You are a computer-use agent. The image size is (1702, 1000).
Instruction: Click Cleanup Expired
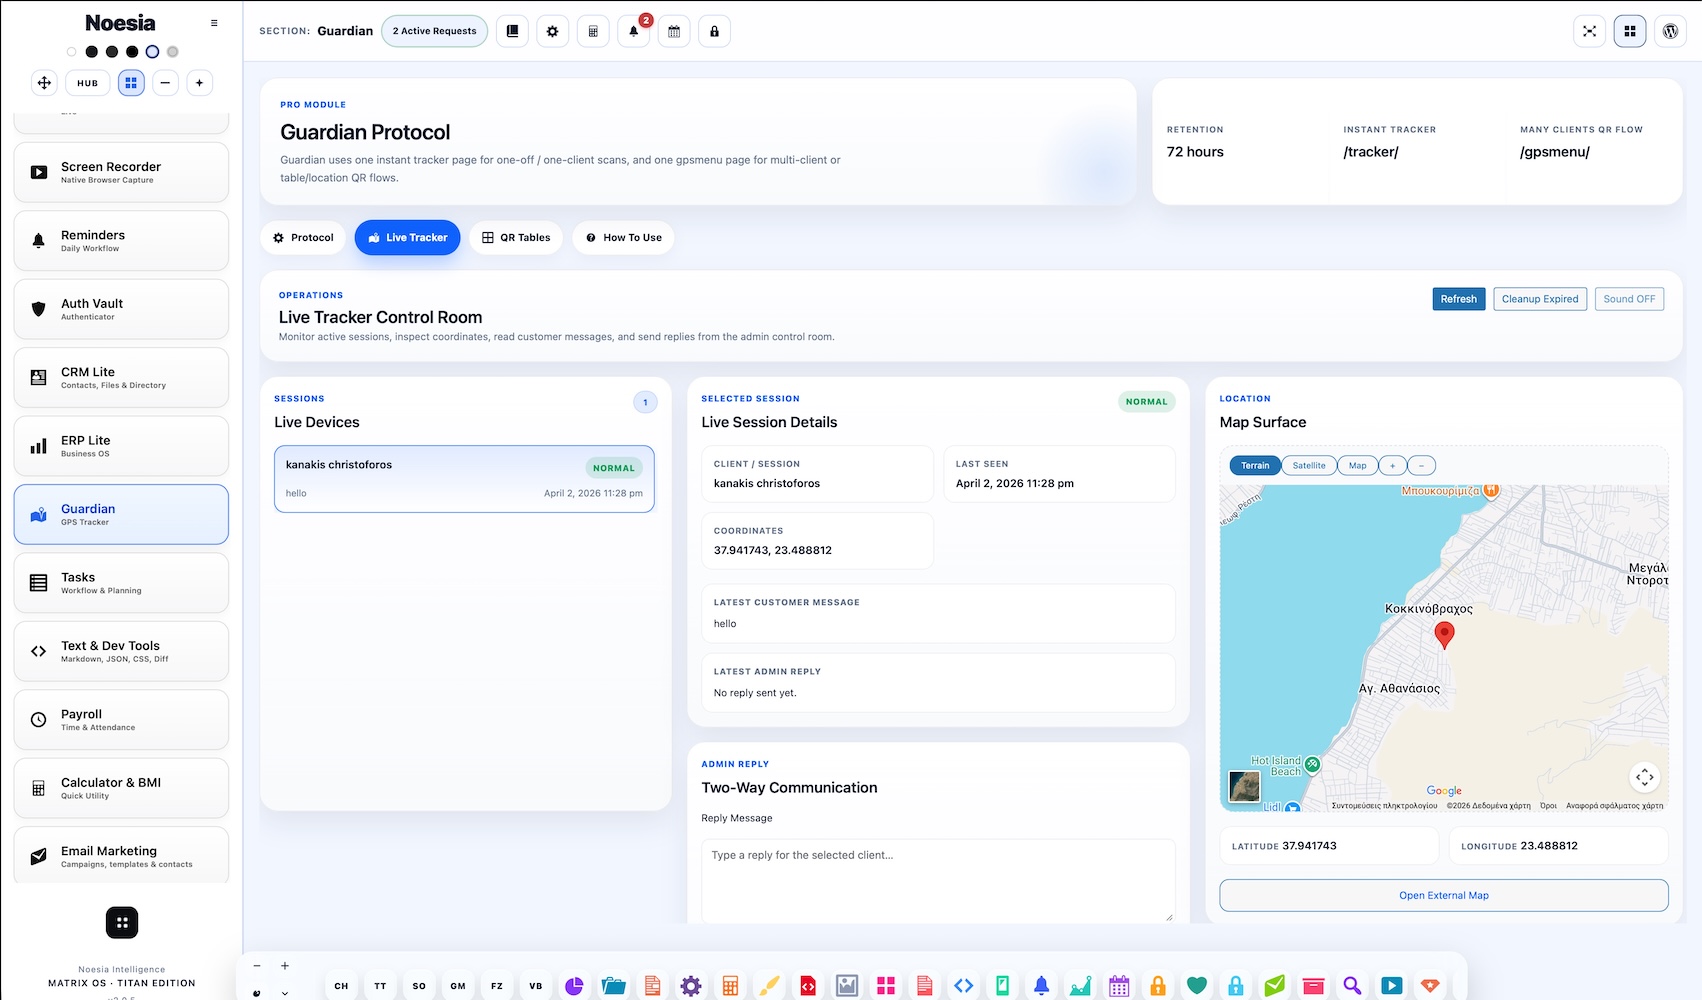coord(1540,299)
